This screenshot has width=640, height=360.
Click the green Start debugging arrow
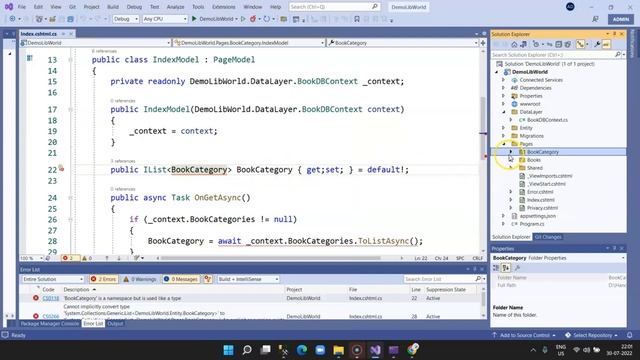point(194,19)
